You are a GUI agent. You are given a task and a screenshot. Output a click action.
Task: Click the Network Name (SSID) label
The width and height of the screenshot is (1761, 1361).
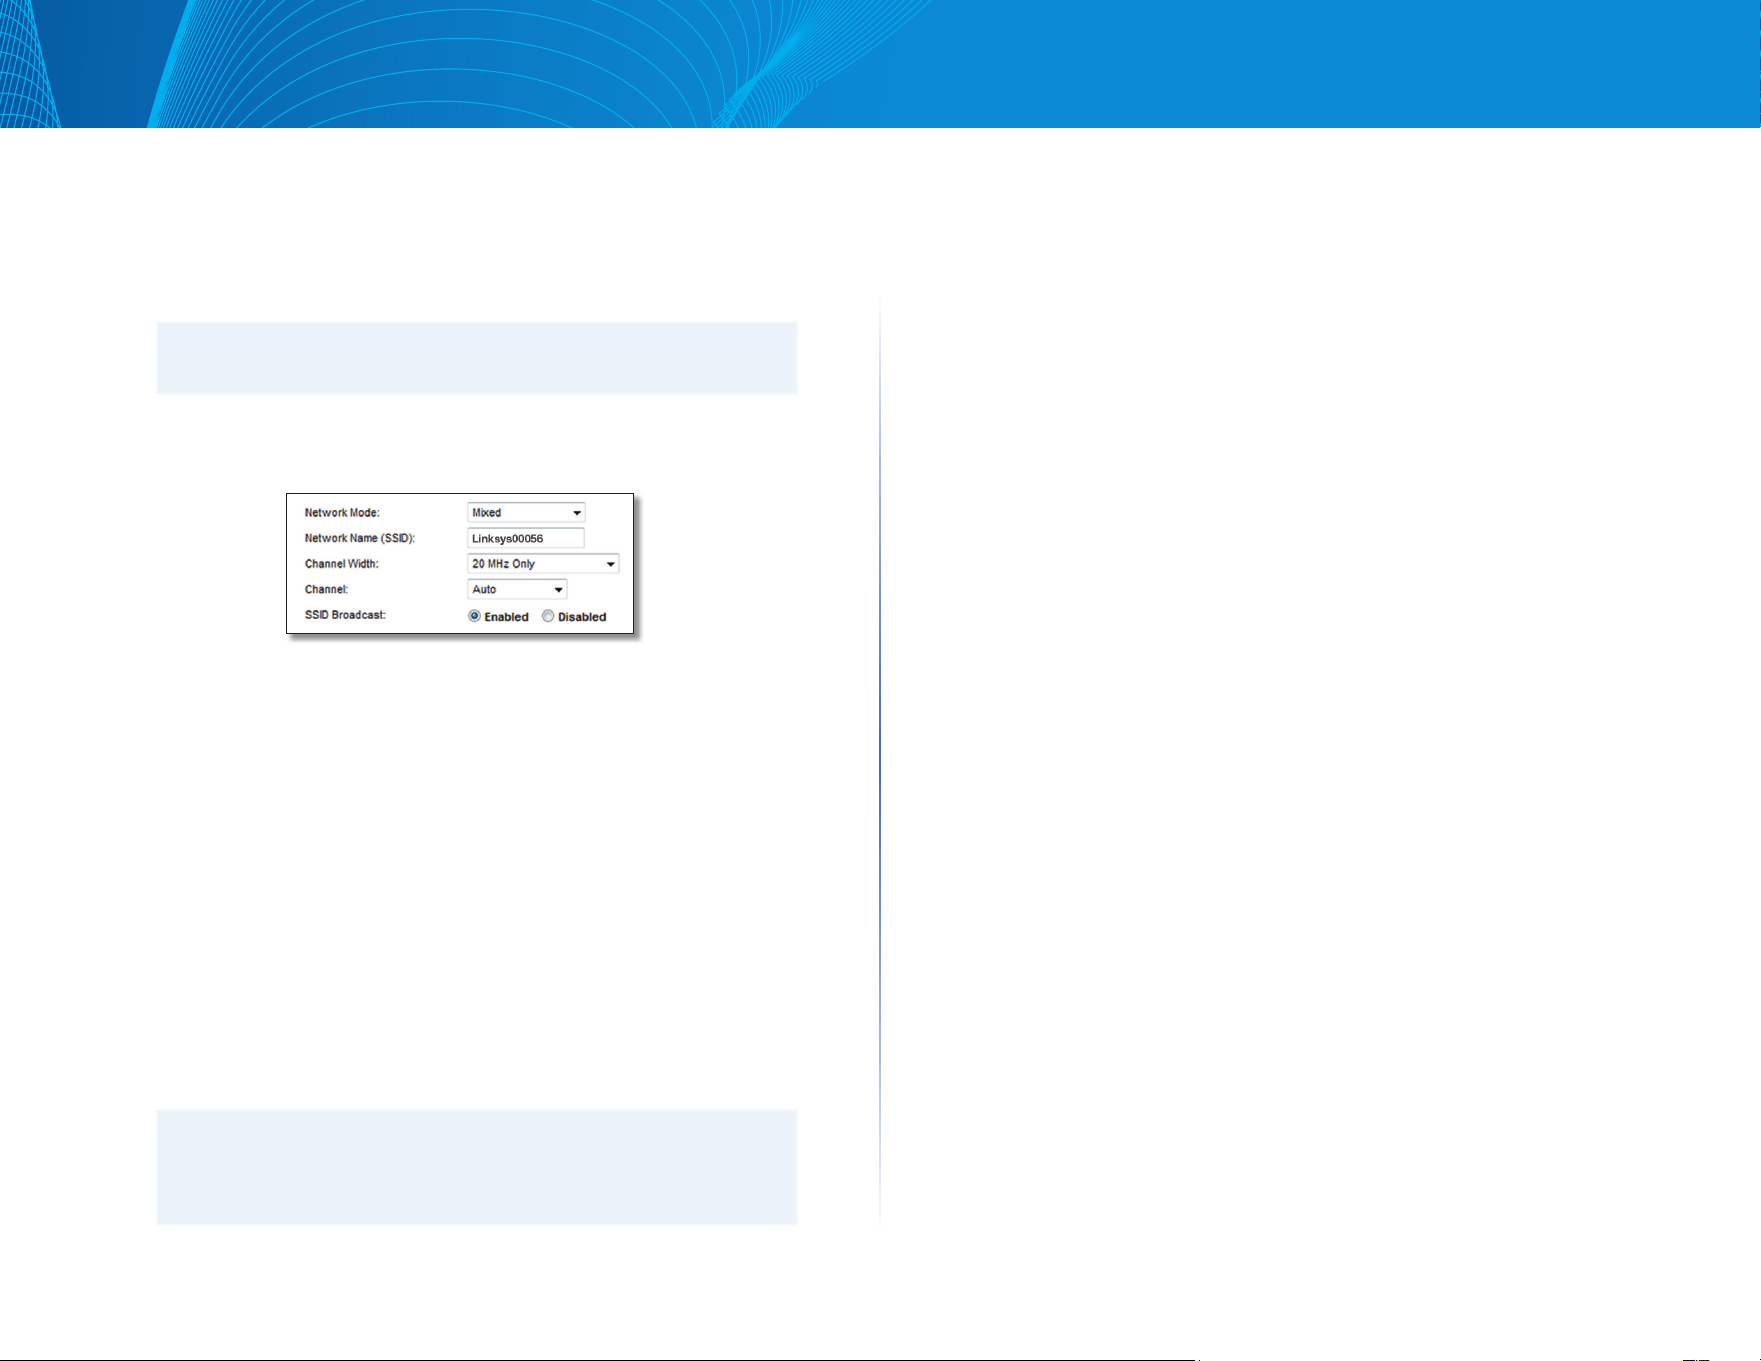[360, 538]
